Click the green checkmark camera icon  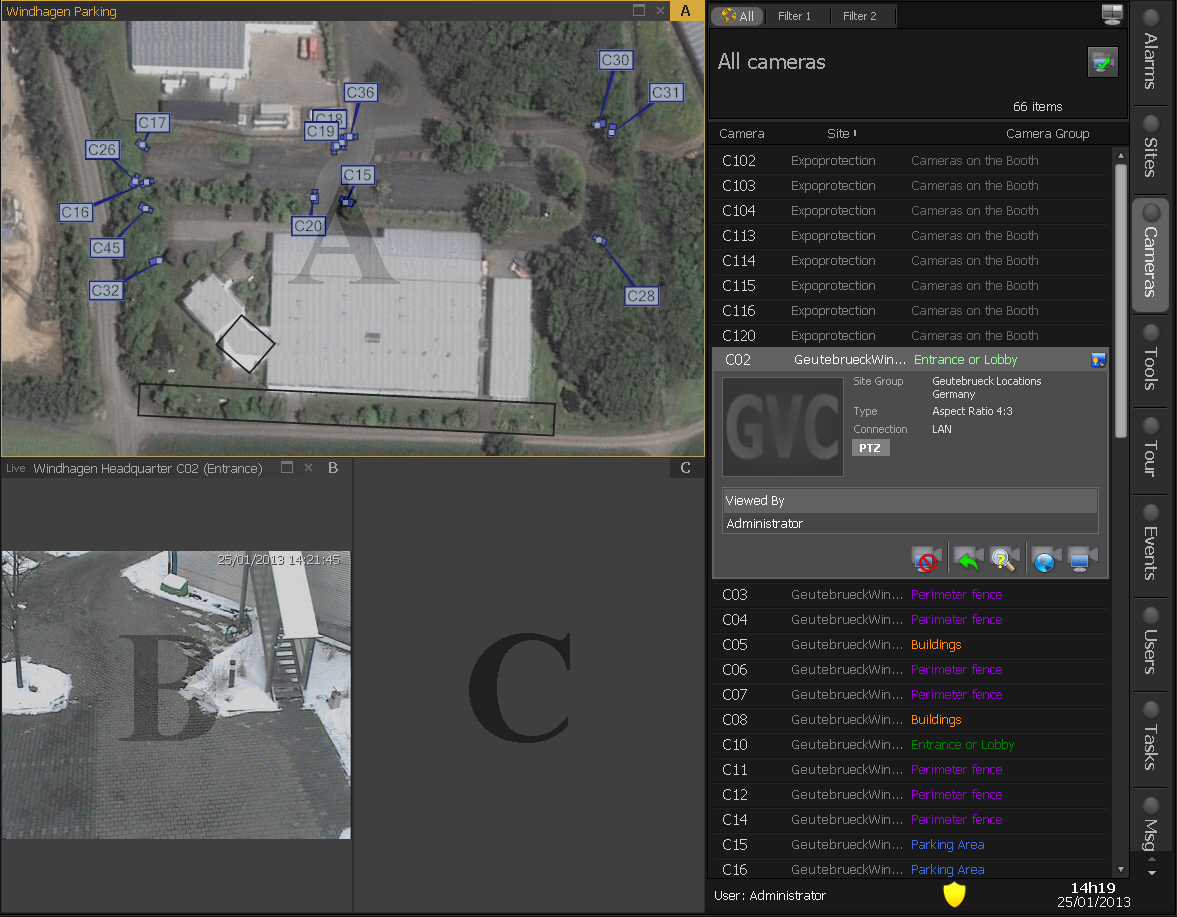pos(1102,62)
